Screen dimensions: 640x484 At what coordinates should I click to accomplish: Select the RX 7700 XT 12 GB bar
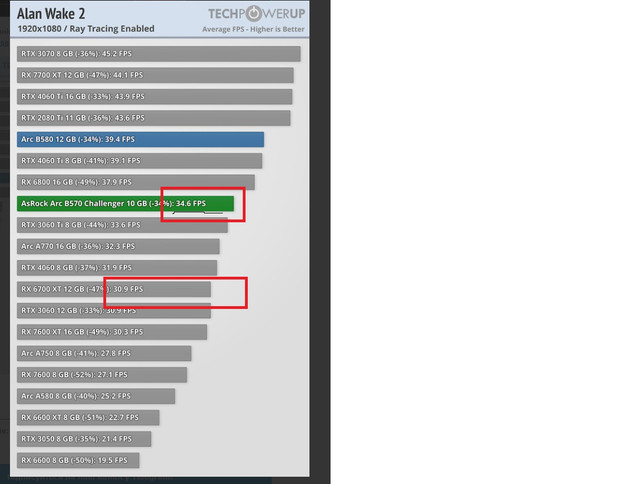coord(155,75)
